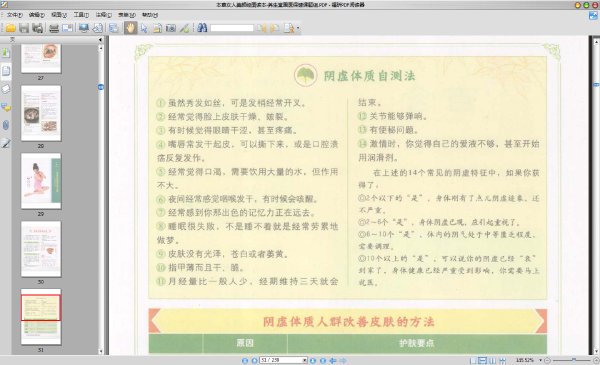Open the sixth menu bar item
The image size is (600, 365).
[x=127, y=15]
